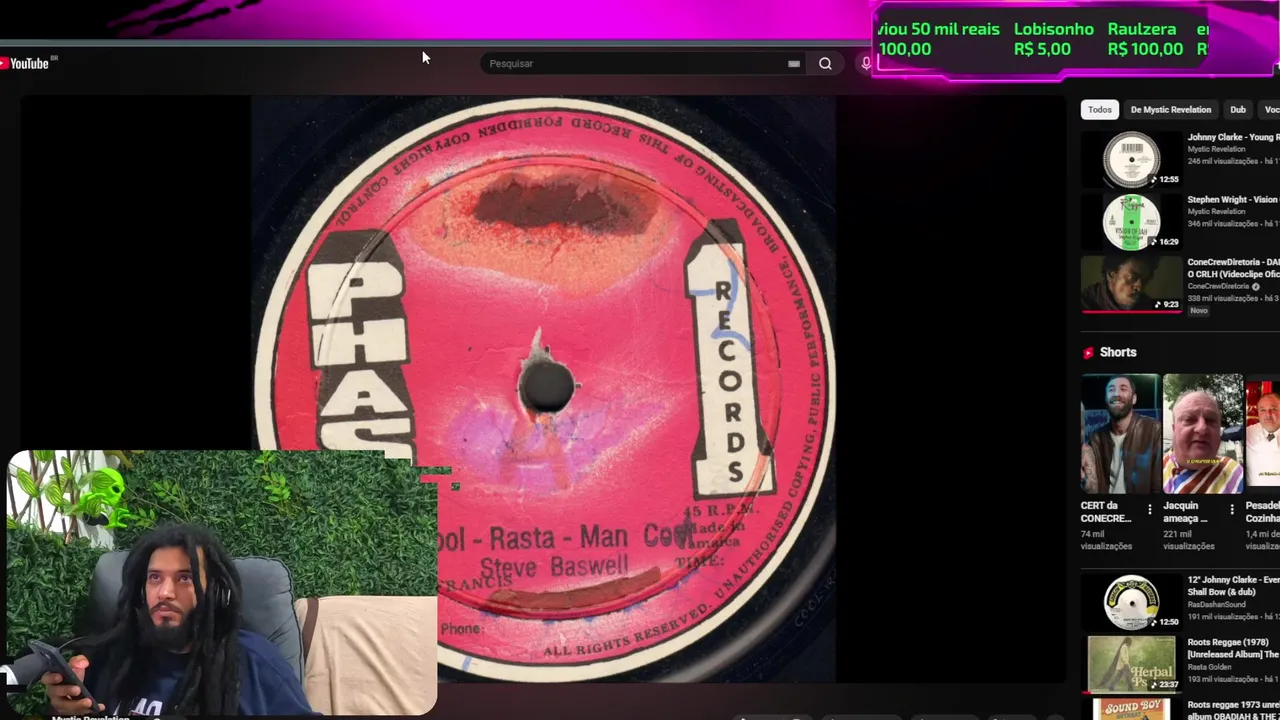
Task: Open Roots Reggae (1978) Unreleased Album title
Action: (x=1233, y=648)
